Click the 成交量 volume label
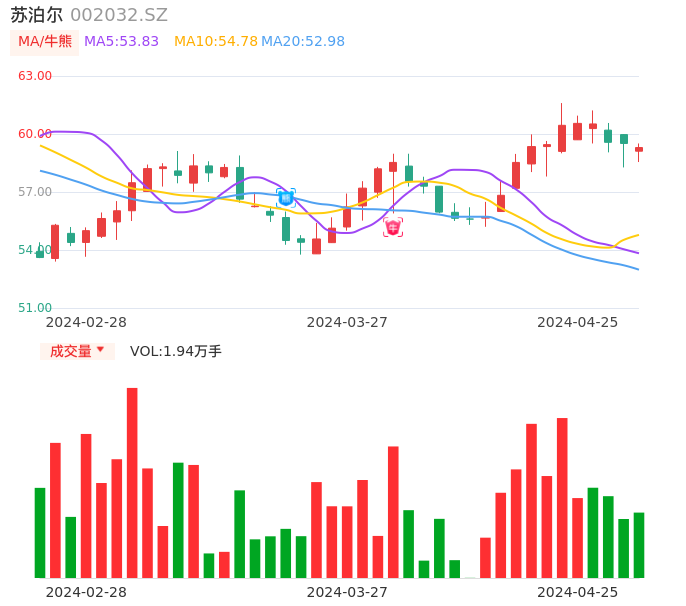The height and width of the screenshot is (606, 686). click(70, 351)
